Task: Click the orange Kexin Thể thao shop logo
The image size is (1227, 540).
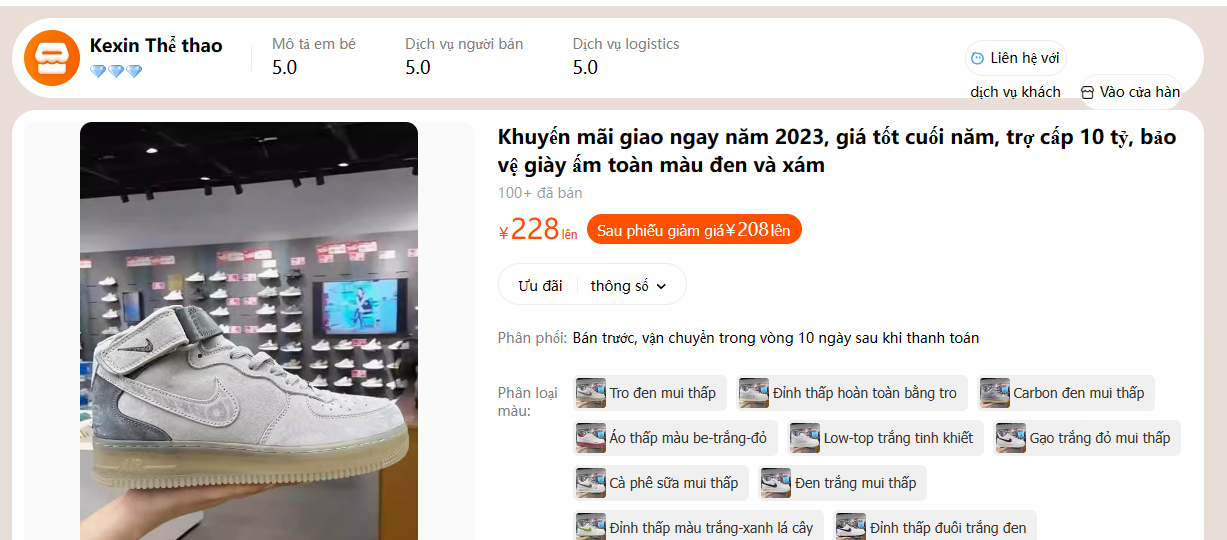Action: pos(52,58)
